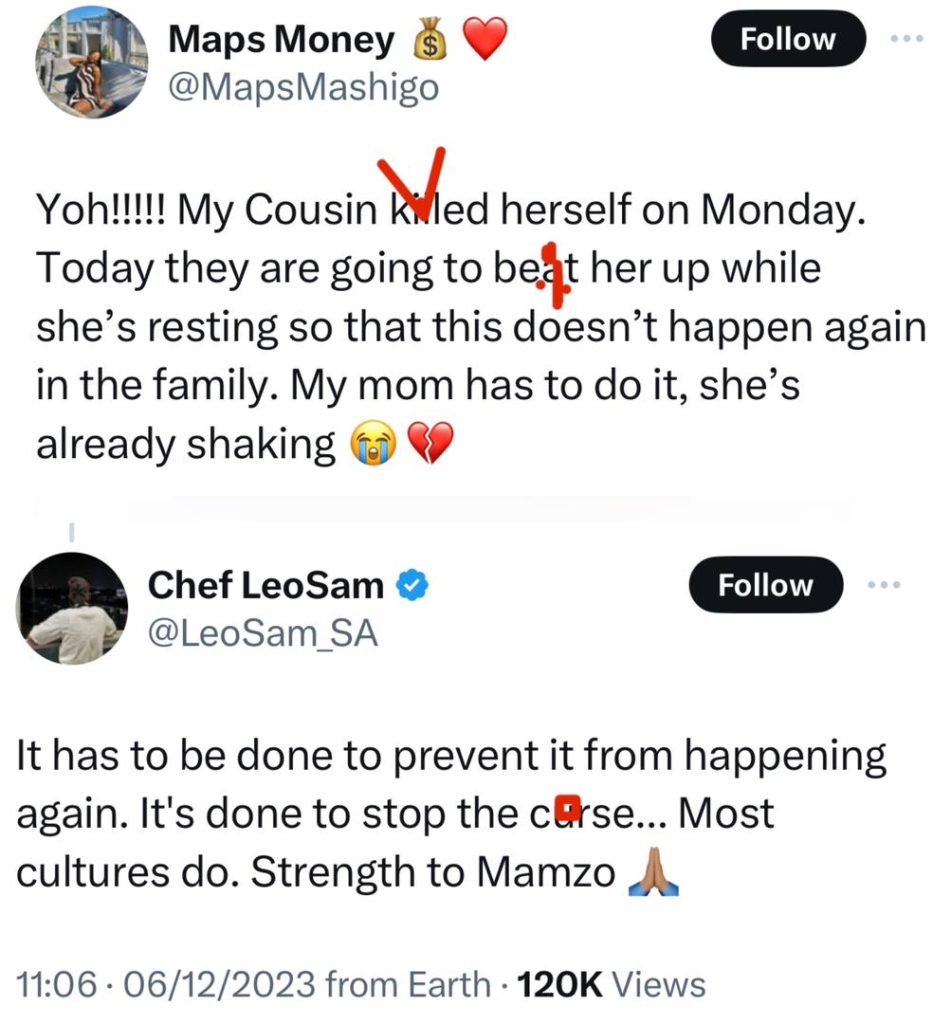This screenshot has height=1024, width=933.
Task: Open Chef LeoSam profile picture
Action: 69,606
